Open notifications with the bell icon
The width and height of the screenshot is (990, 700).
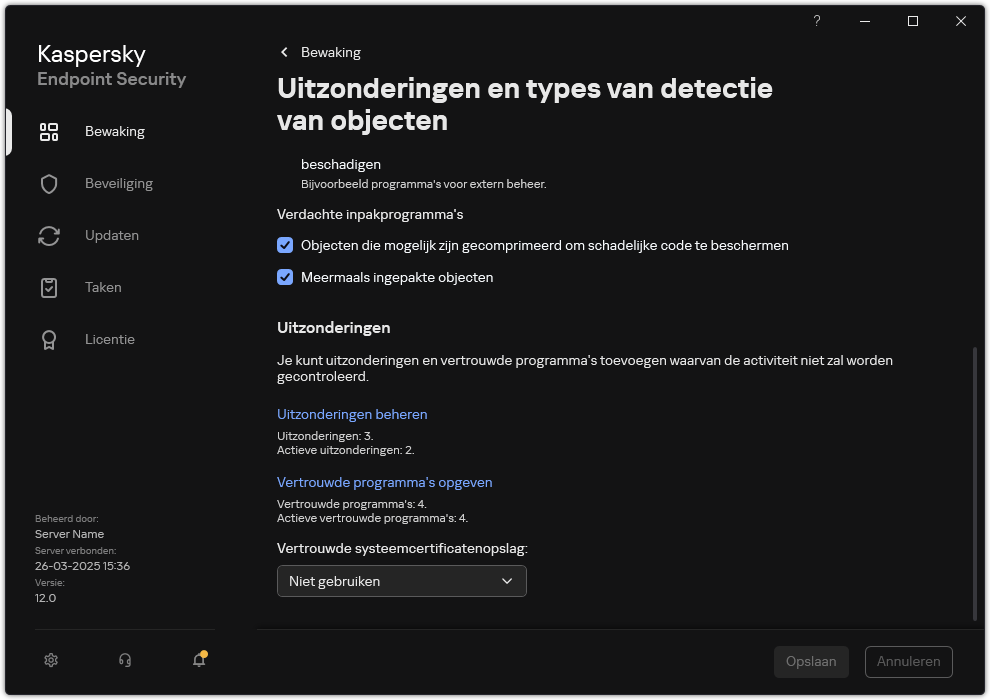tap(199, 662)
